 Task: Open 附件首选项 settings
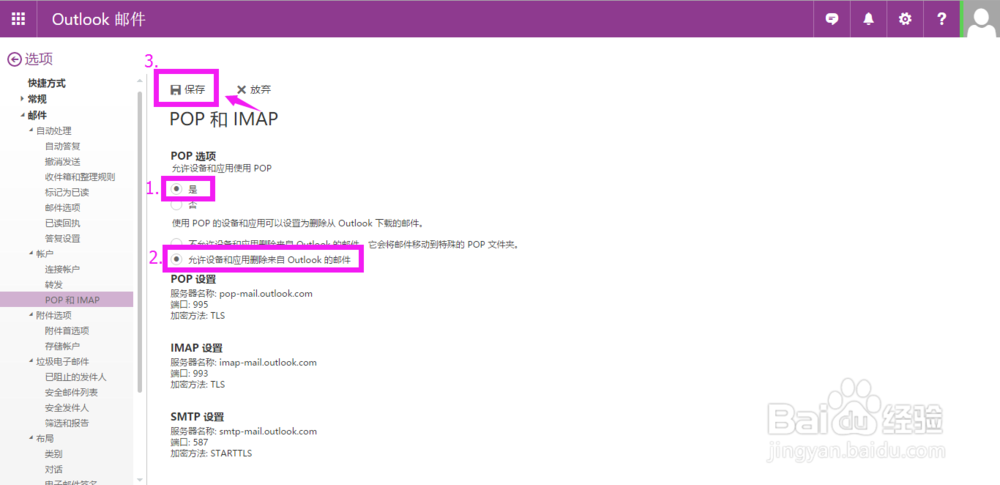pyautogui.click(x=67, y=330)
